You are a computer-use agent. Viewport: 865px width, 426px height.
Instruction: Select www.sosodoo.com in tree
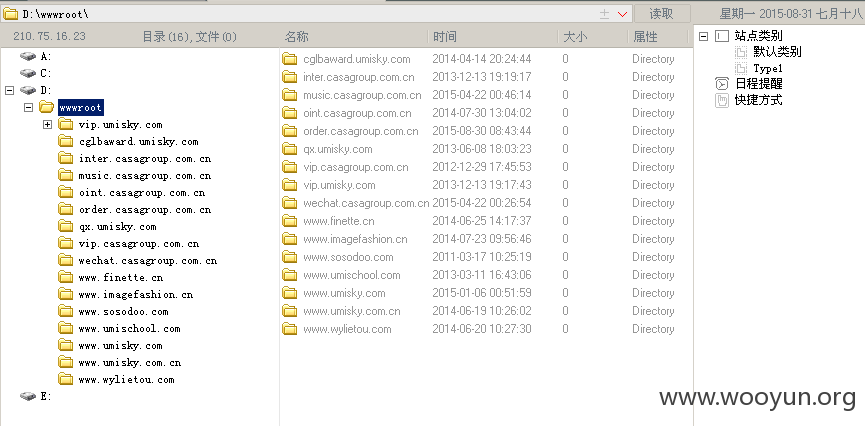click(x=123, y=312)
